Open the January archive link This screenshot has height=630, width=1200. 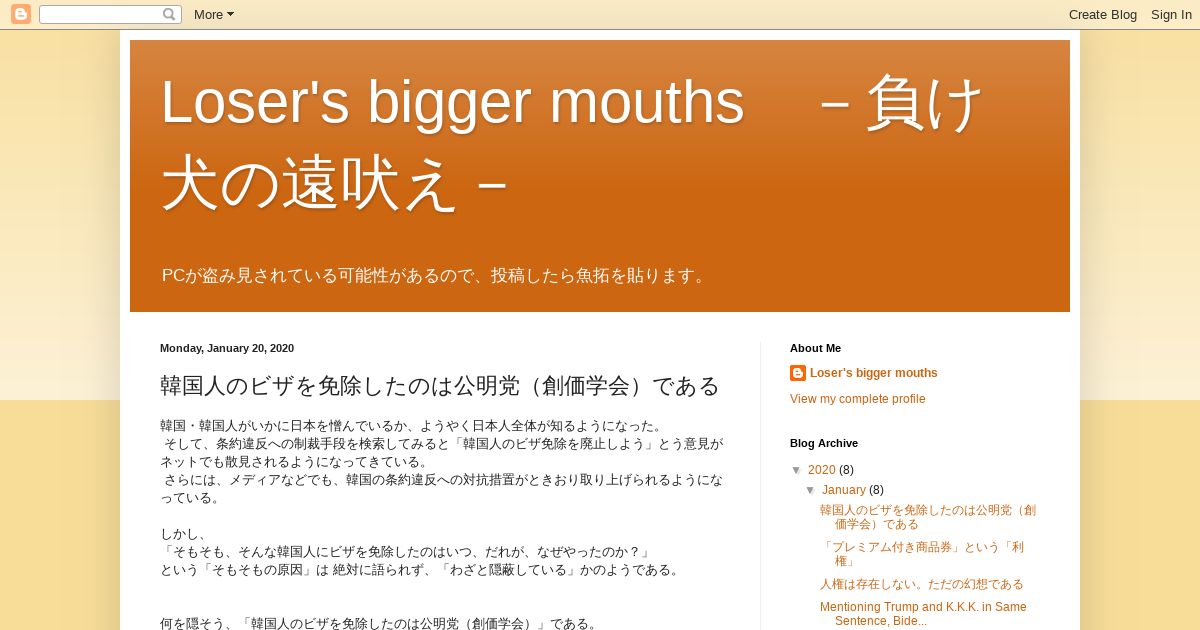point(844,490)
